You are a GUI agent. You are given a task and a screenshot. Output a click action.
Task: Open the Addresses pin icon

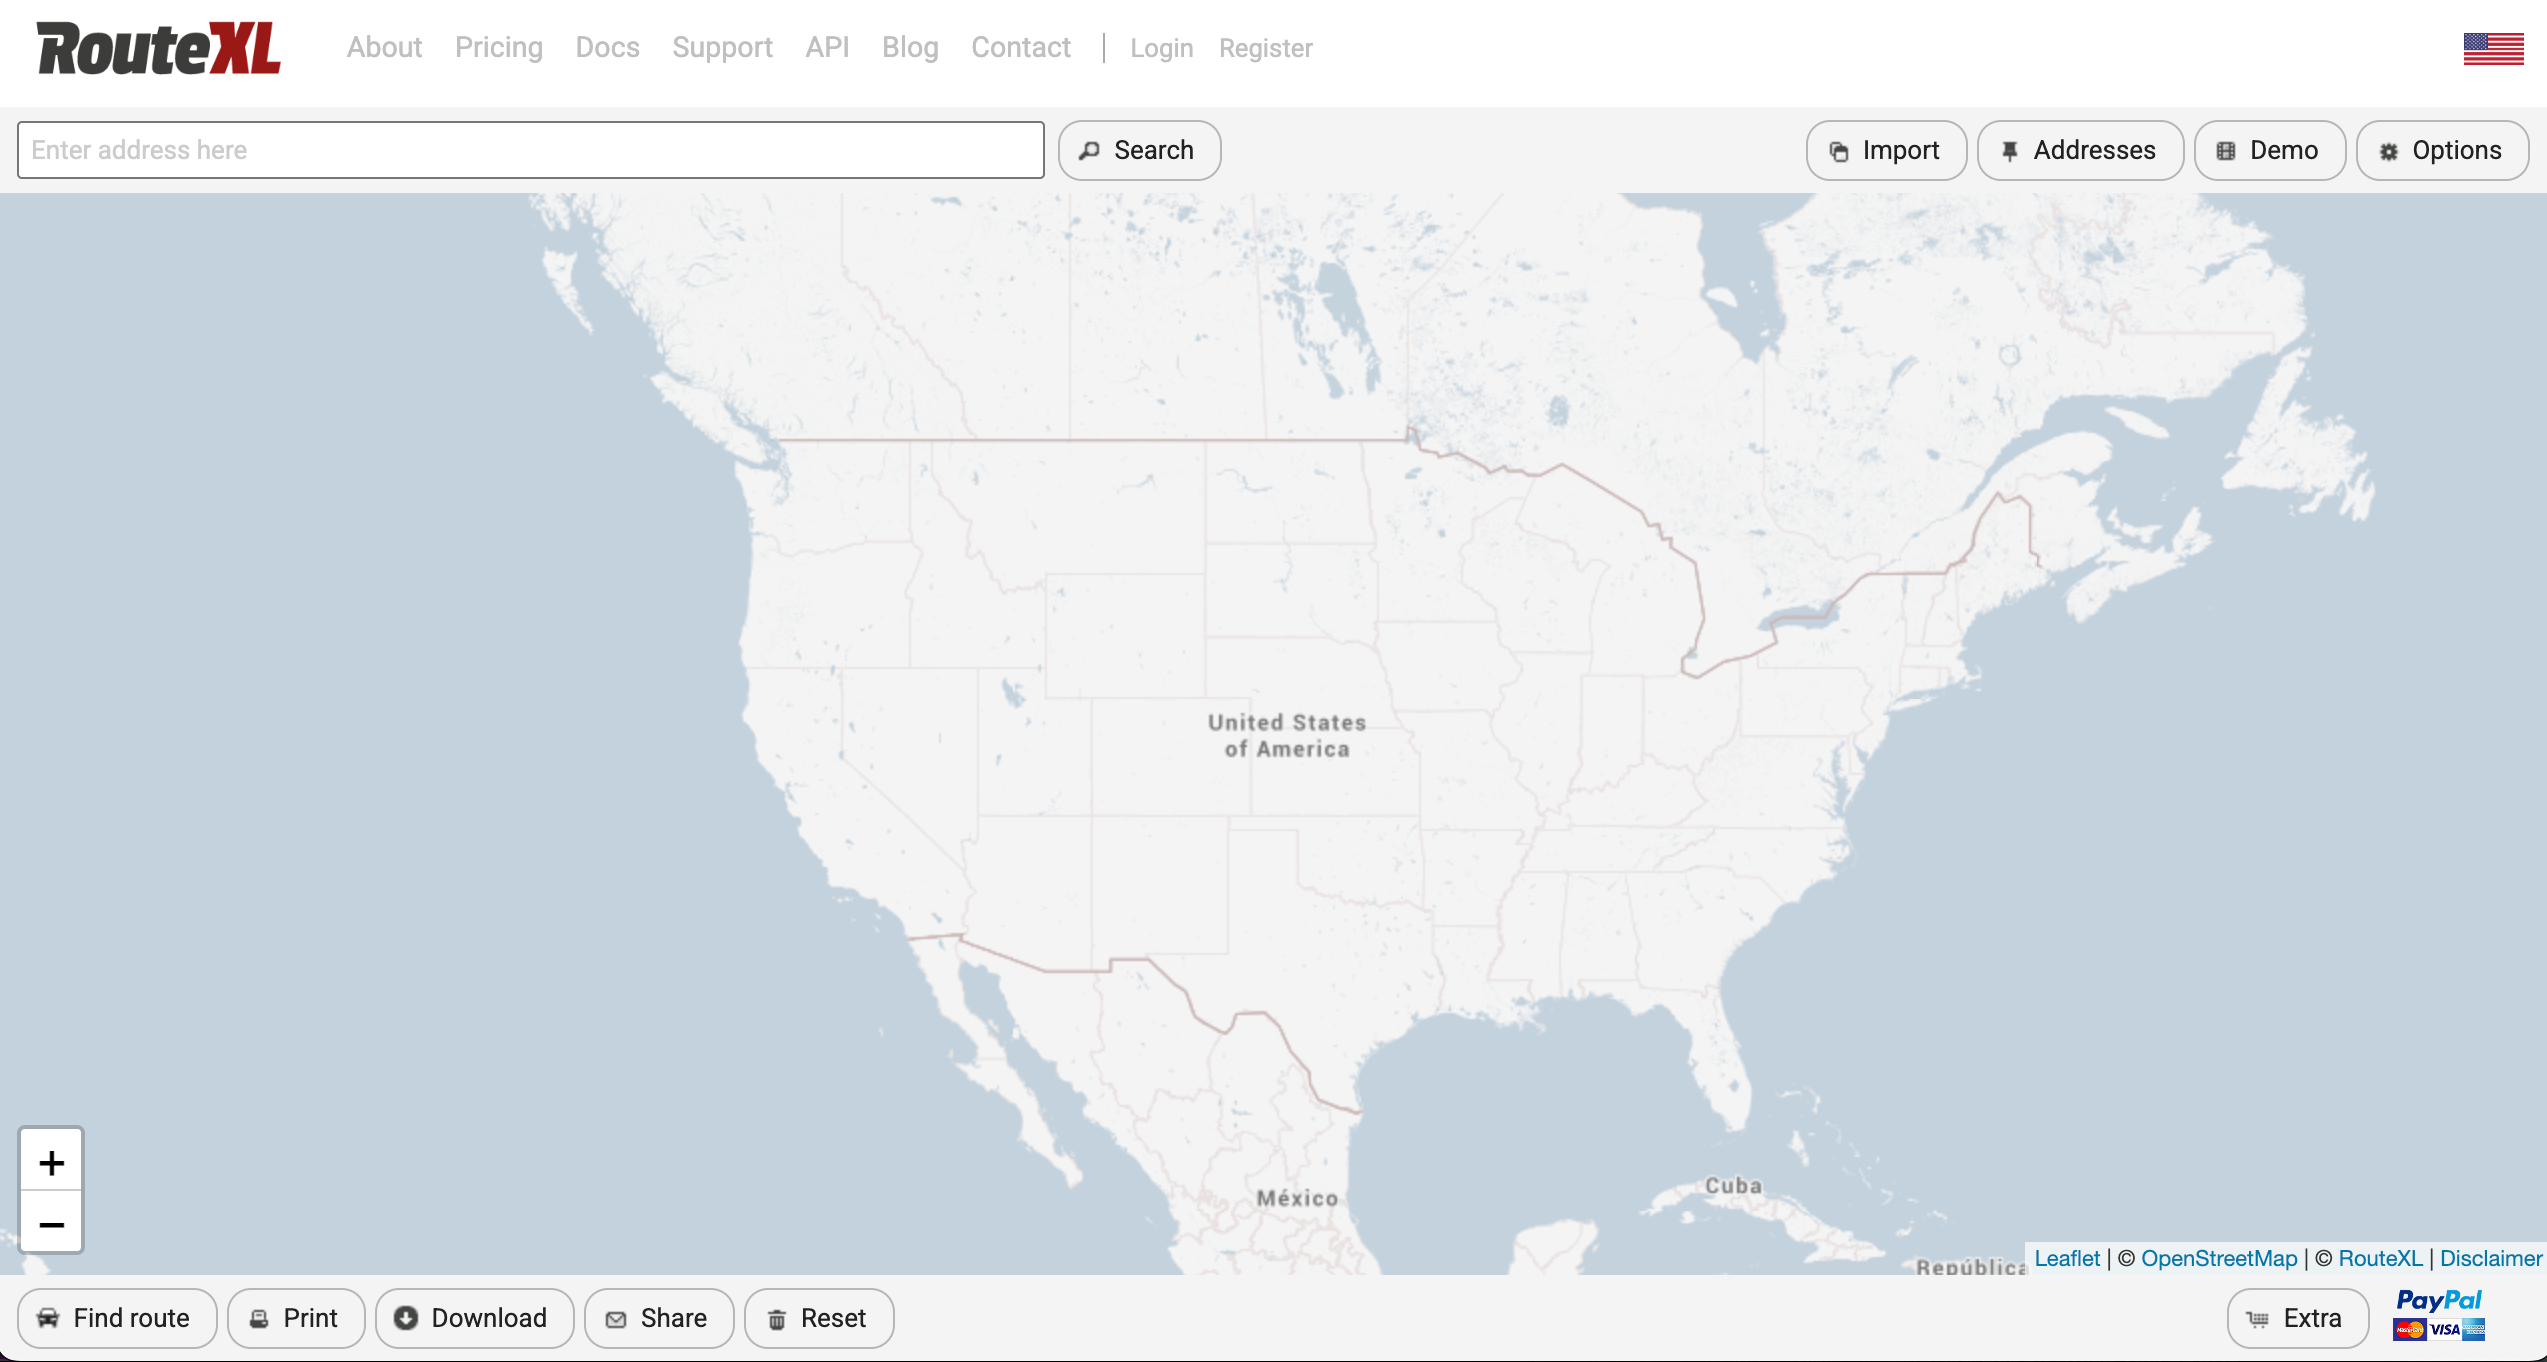[x=2010, y=150]
